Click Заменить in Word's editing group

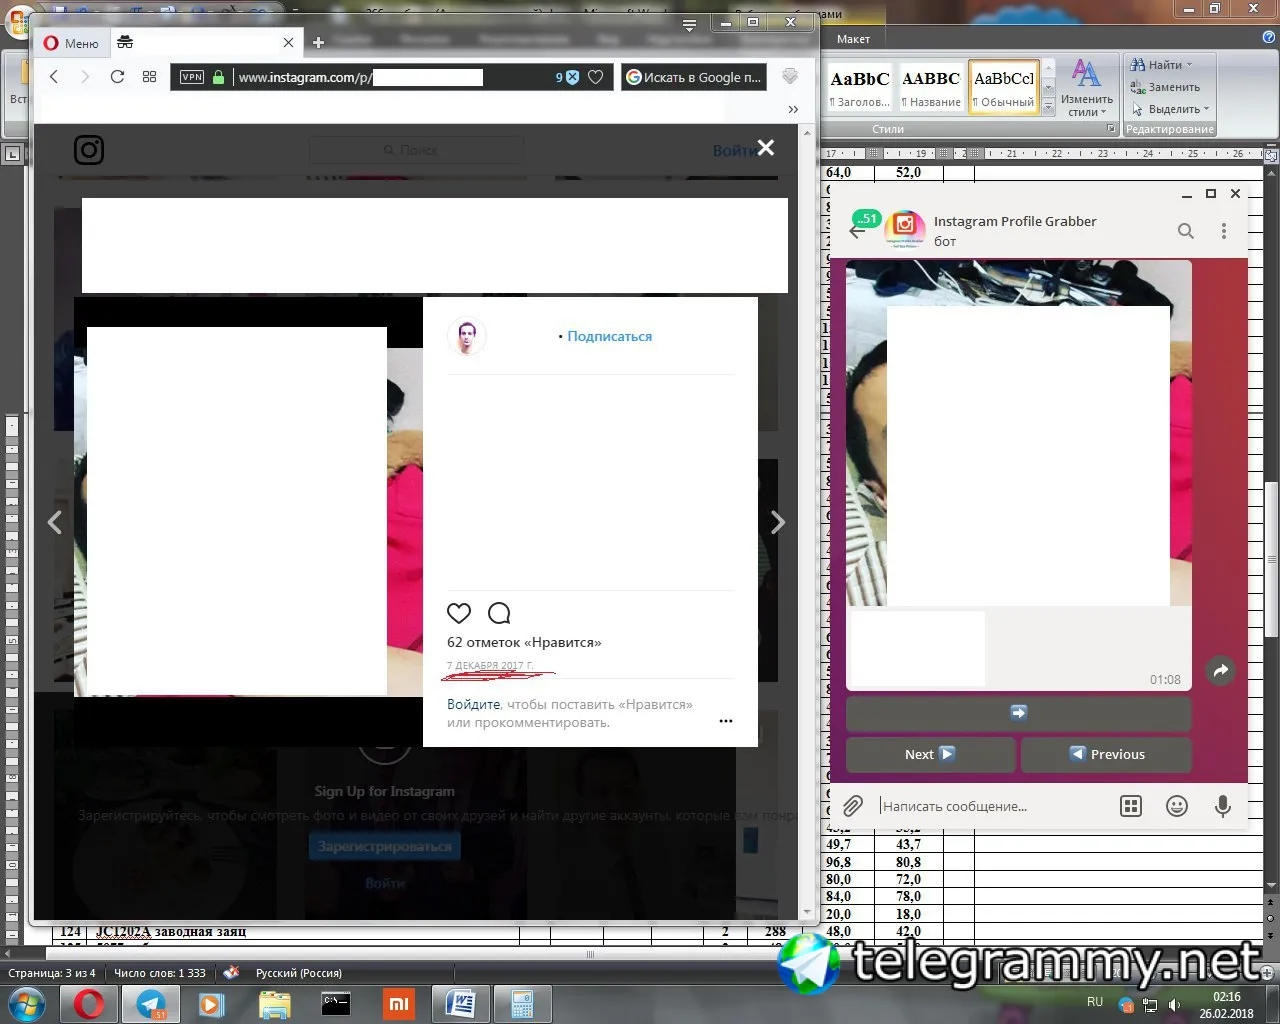[1165, 87]
